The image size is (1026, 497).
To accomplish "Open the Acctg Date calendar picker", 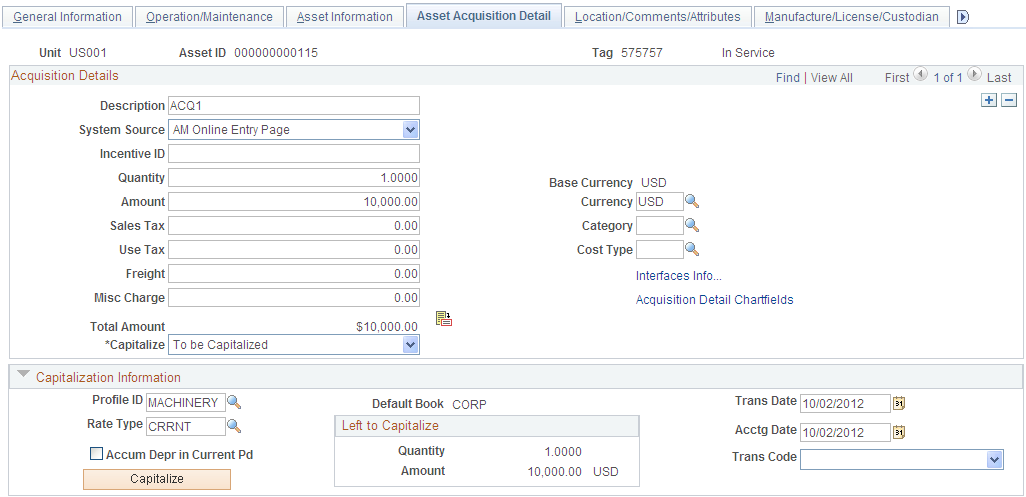I will click(899, 432).
